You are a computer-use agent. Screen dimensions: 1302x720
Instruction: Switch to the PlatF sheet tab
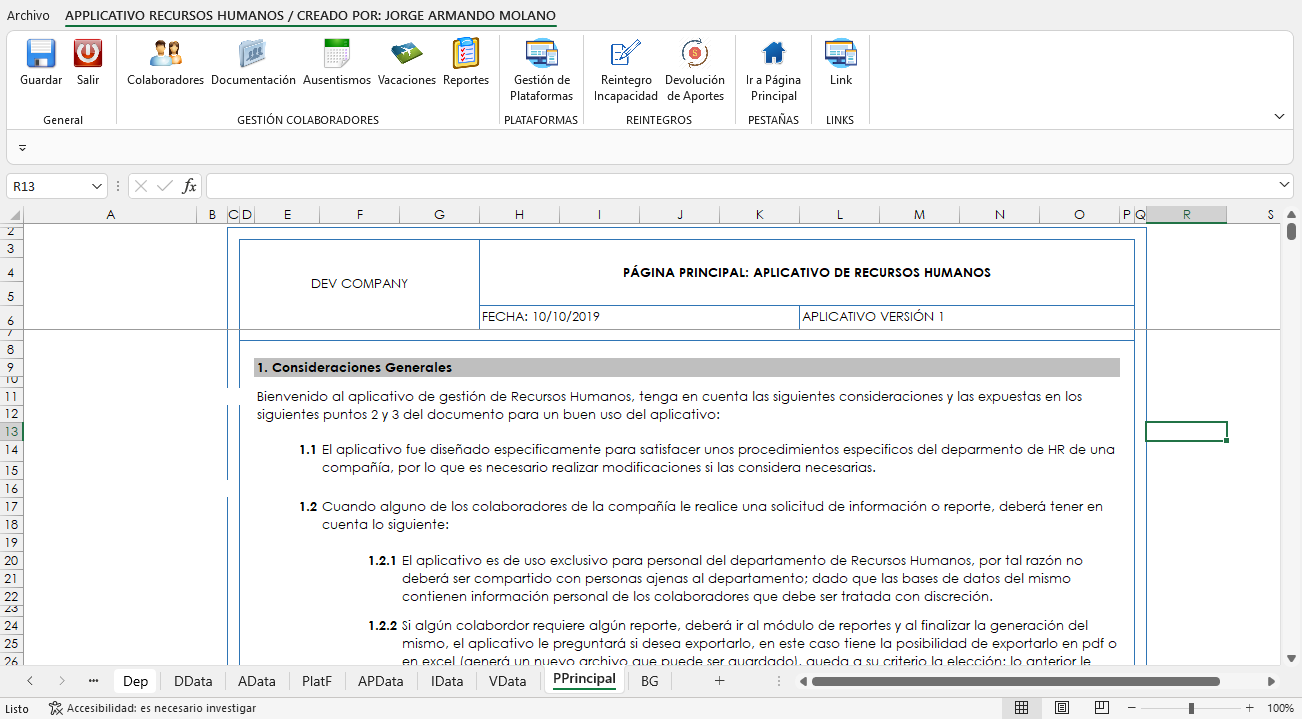click(x=317, y=681)
